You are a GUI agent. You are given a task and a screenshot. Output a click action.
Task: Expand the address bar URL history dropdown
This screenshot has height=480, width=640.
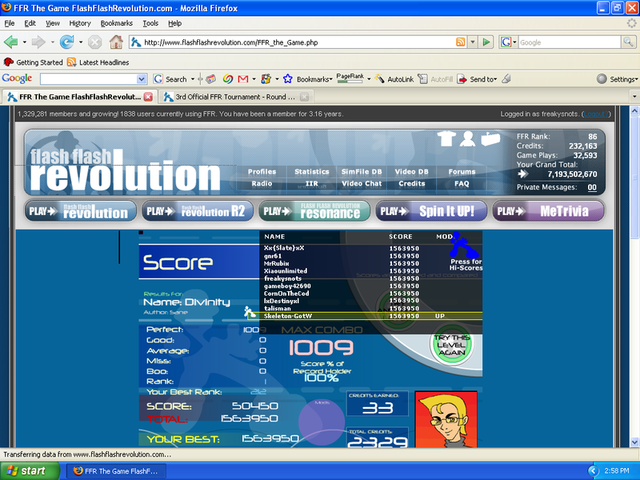473,42
